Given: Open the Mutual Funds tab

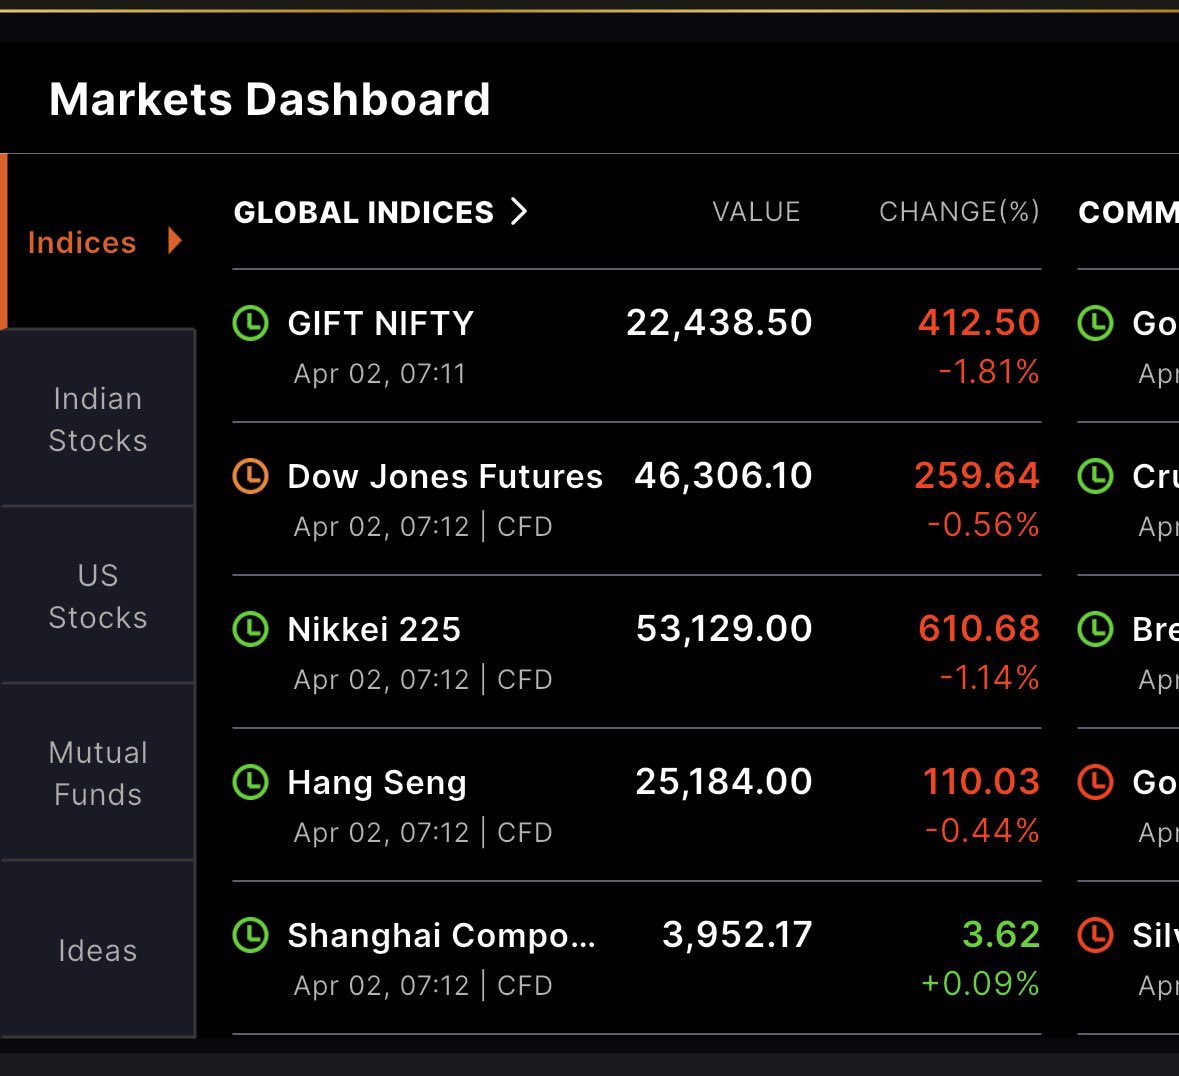Looking at the screenshot, I should coord(98,773).
